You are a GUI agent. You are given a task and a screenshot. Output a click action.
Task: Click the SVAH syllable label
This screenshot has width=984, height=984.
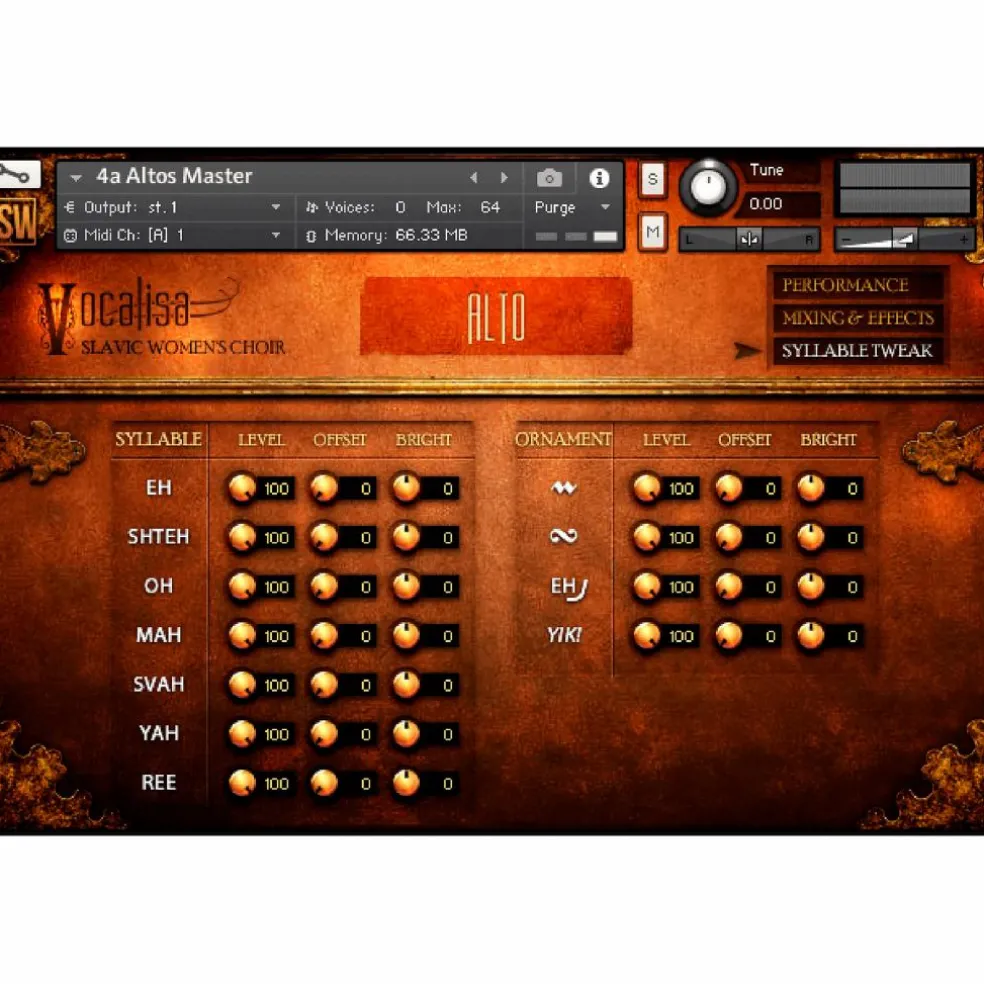click(x=158, y=684)
